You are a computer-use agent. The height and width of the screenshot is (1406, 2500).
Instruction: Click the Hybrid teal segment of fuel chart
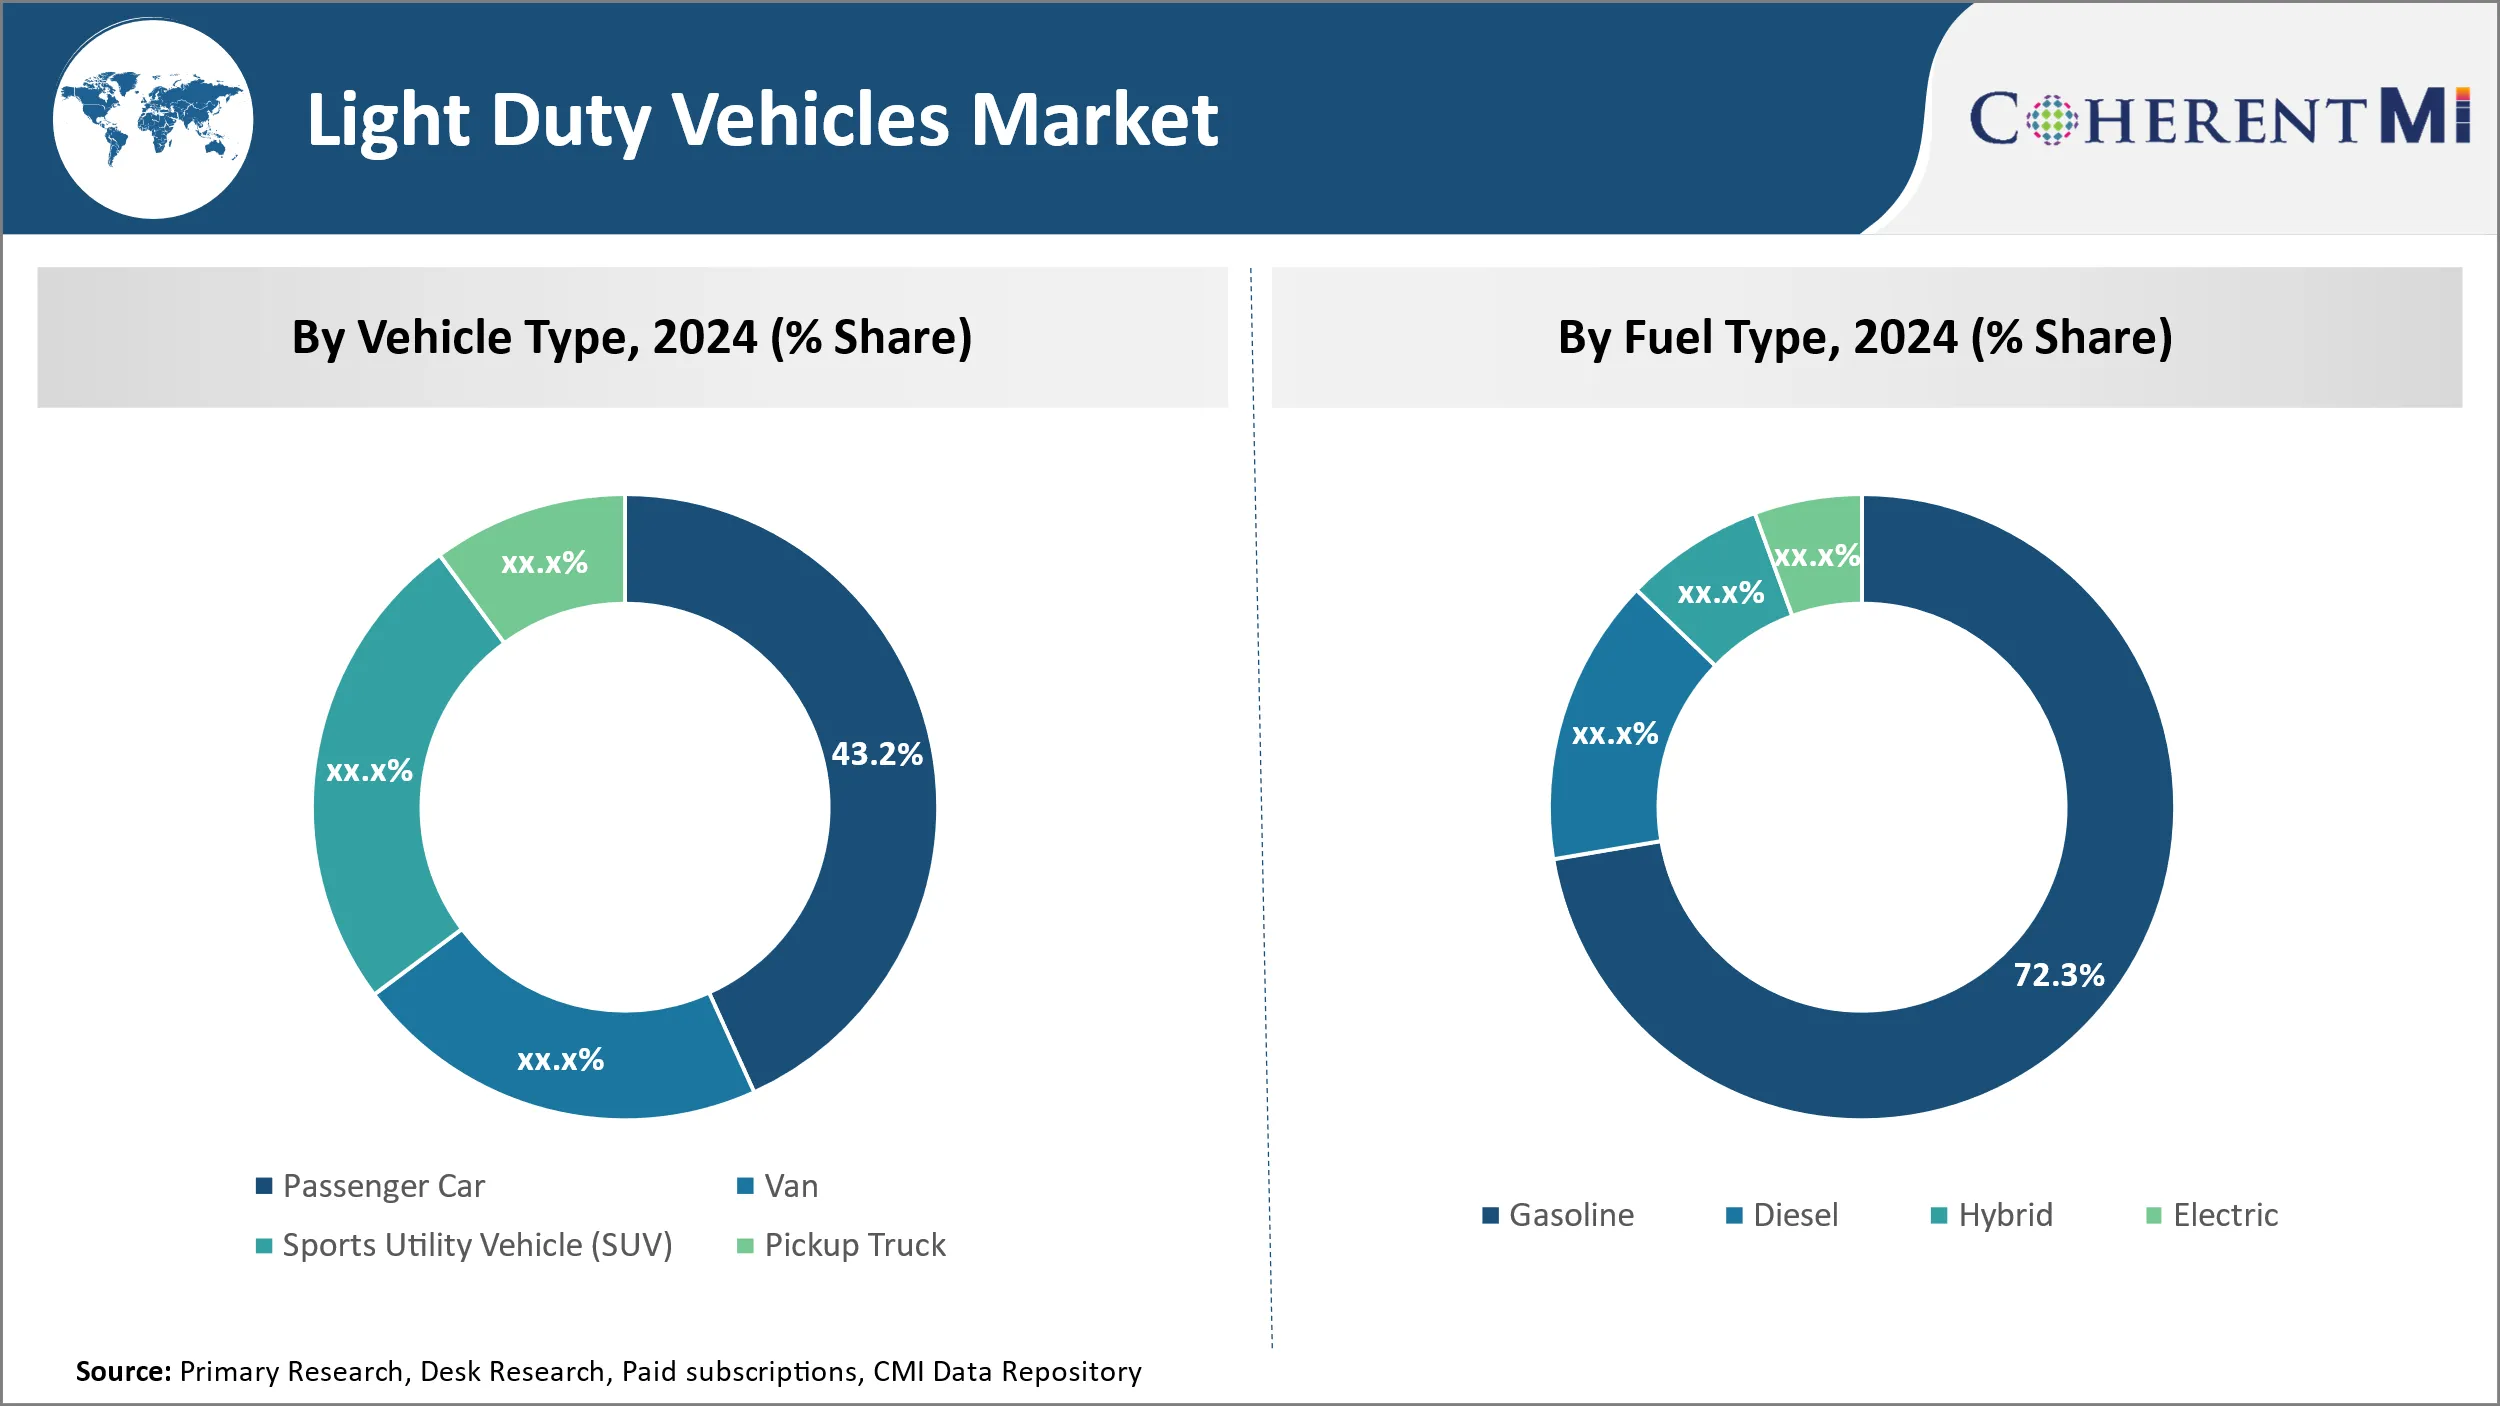point(1718,592)
